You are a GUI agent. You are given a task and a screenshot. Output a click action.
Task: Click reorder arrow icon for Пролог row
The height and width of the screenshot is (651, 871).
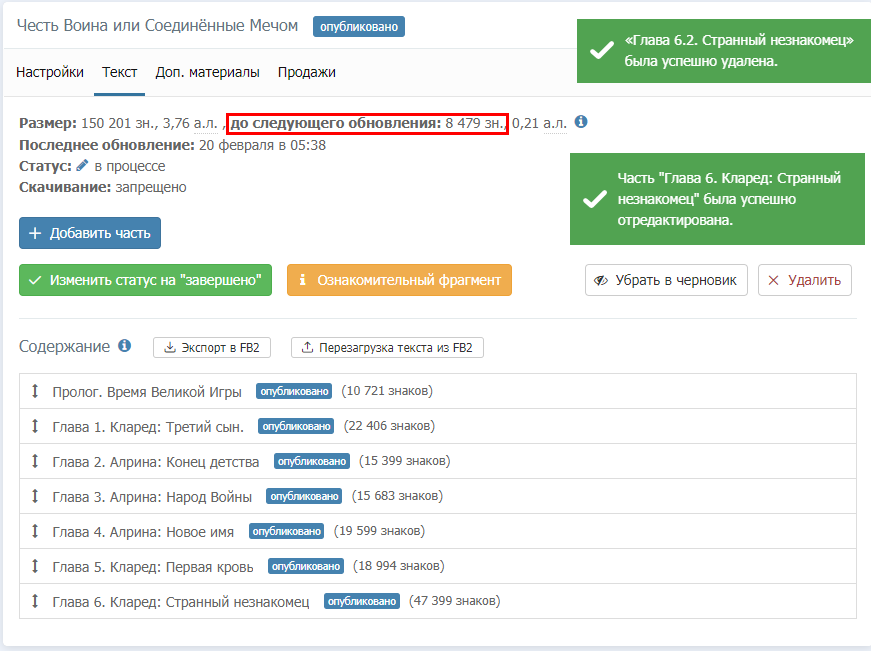(35, 391)
